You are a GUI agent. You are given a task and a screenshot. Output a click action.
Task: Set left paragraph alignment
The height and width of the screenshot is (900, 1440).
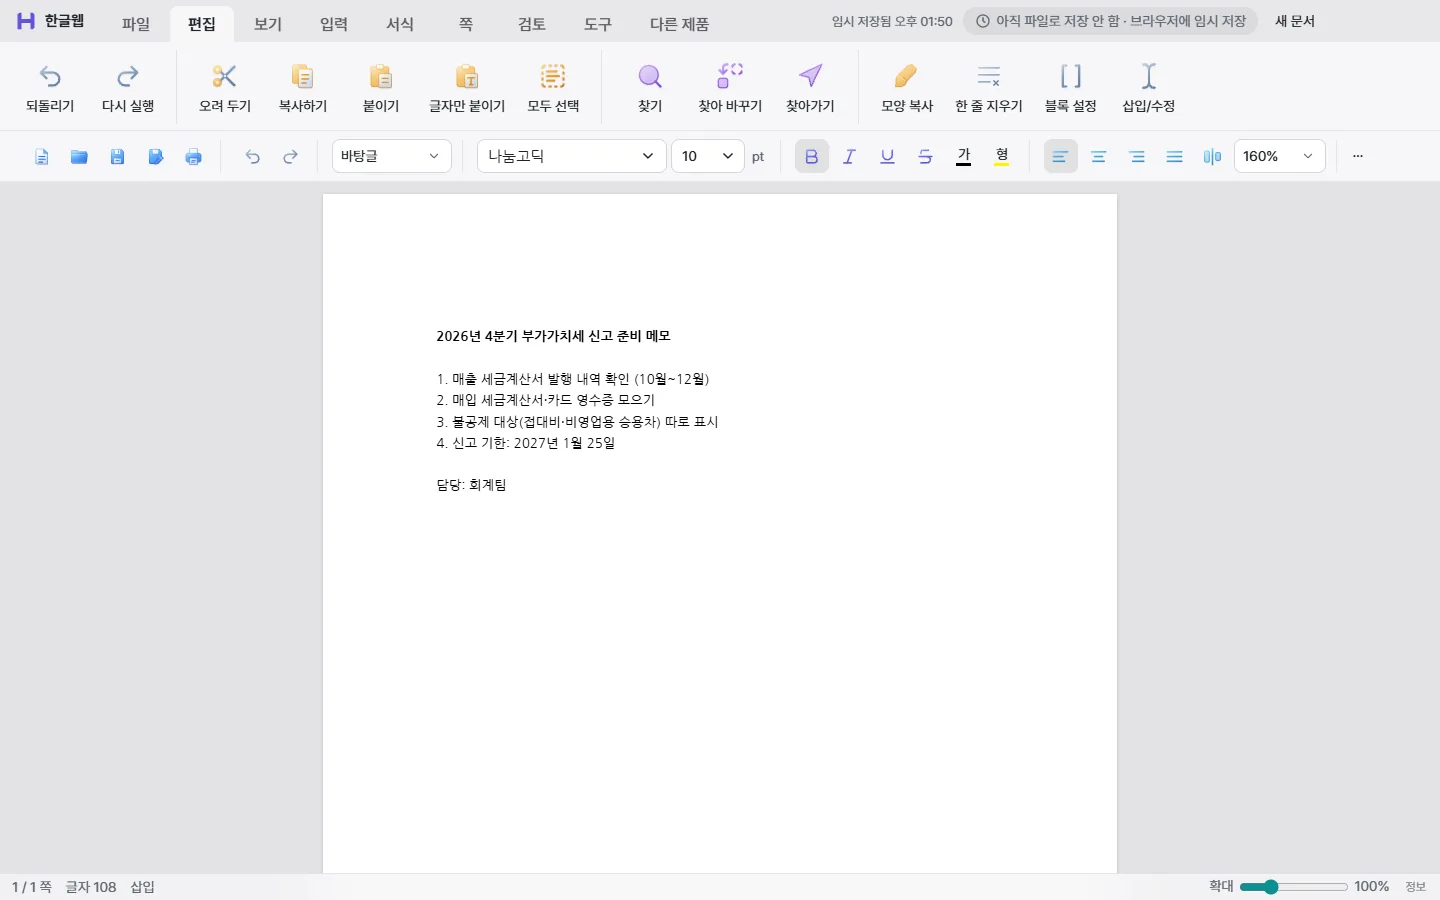click(x=1060, y=156)
